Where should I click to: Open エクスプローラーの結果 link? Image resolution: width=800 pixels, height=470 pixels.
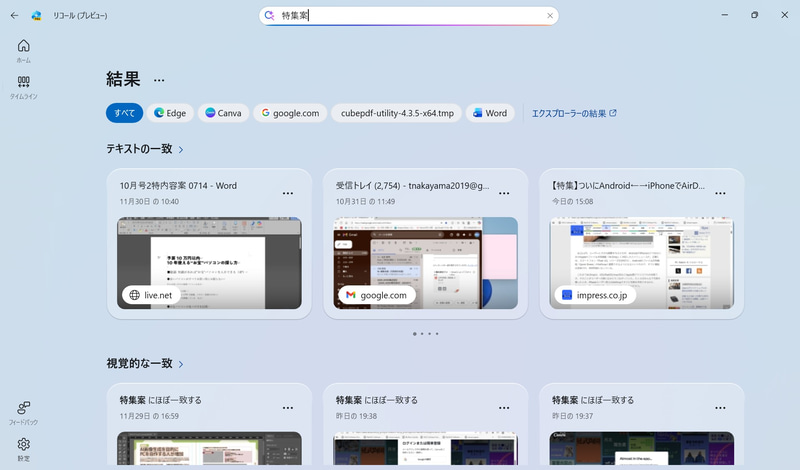574,113
